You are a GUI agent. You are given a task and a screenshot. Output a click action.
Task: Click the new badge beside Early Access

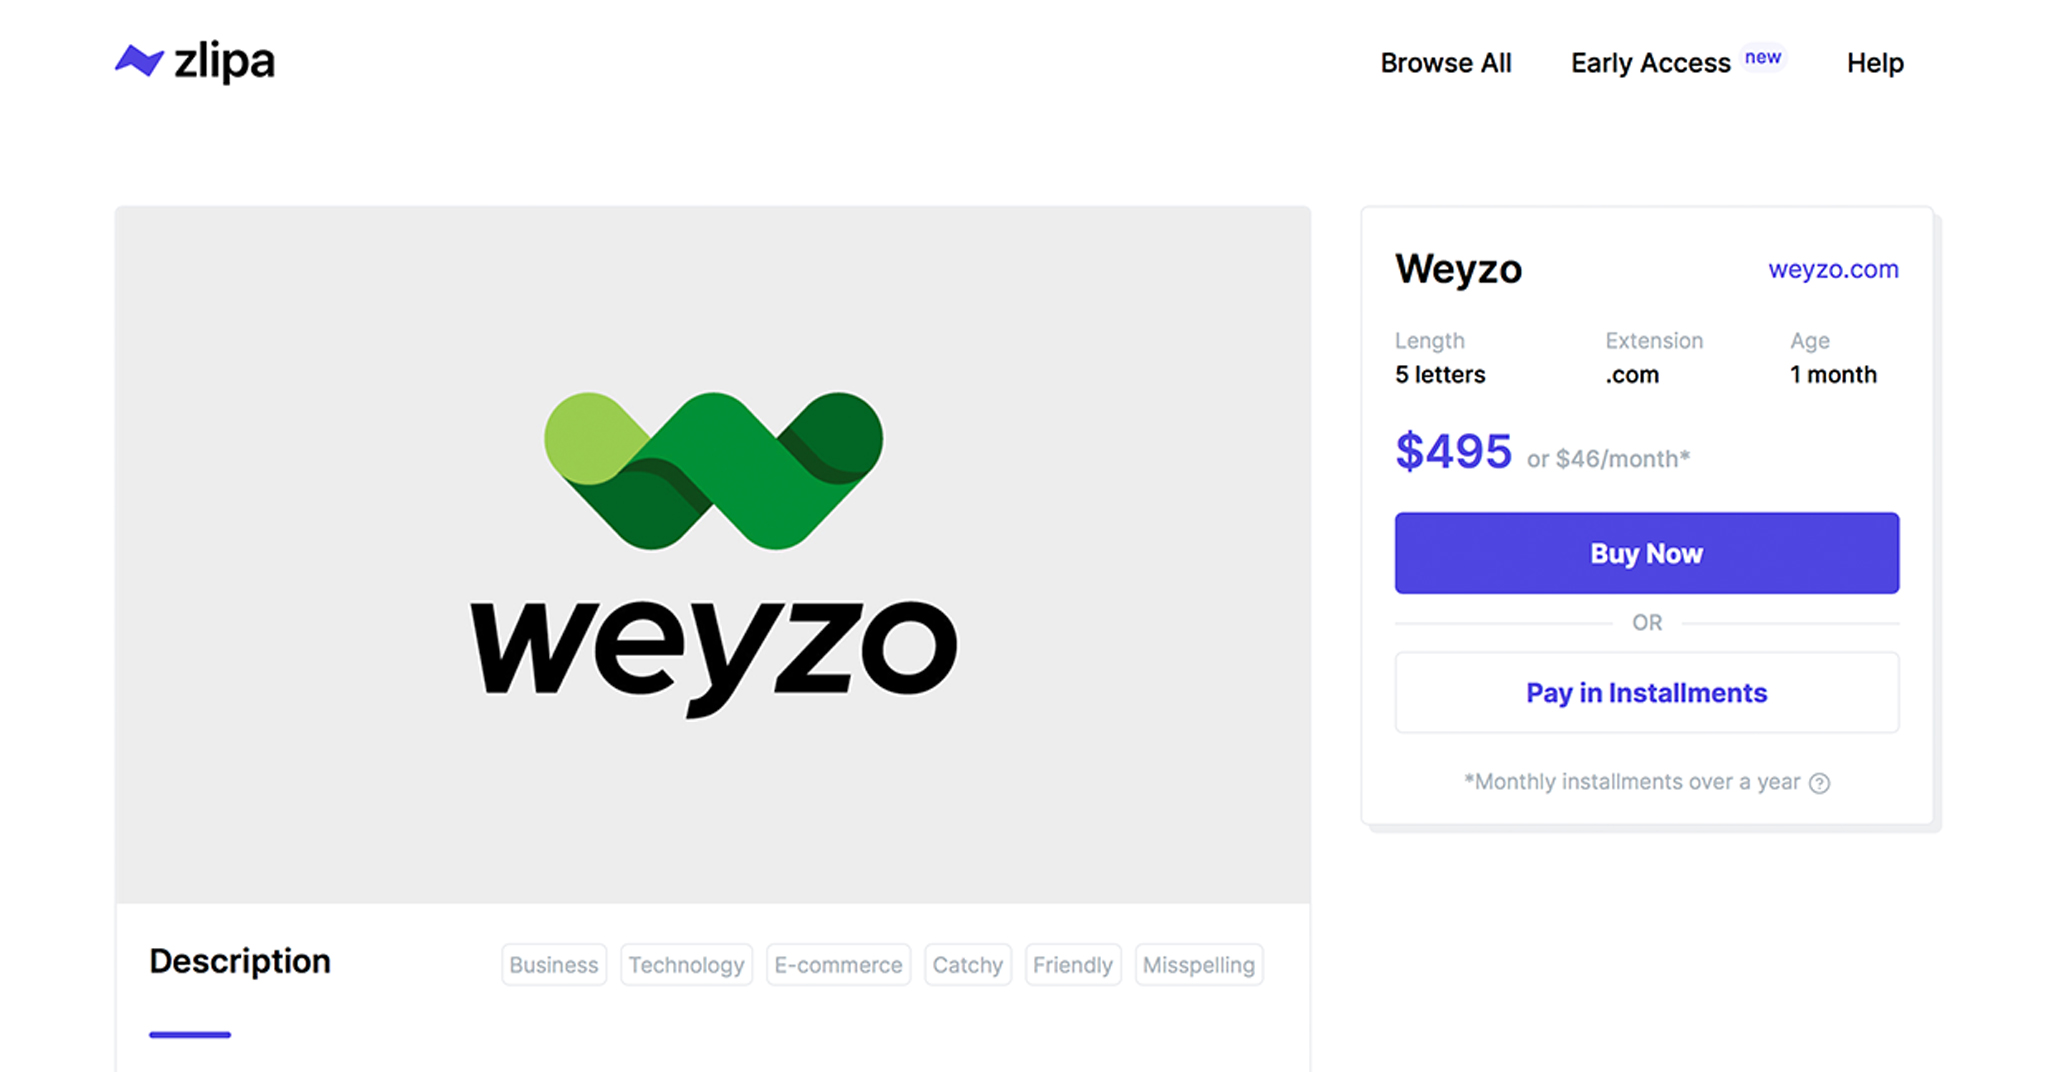click(x=1762, y=57)
